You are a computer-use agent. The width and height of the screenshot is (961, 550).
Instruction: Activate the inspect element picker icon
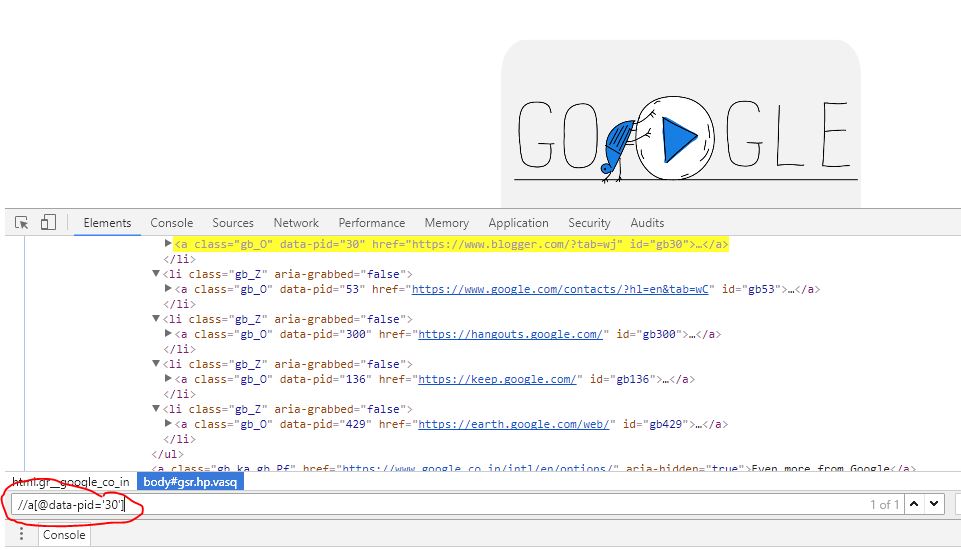pyautogui.click(x=21, y=223)
